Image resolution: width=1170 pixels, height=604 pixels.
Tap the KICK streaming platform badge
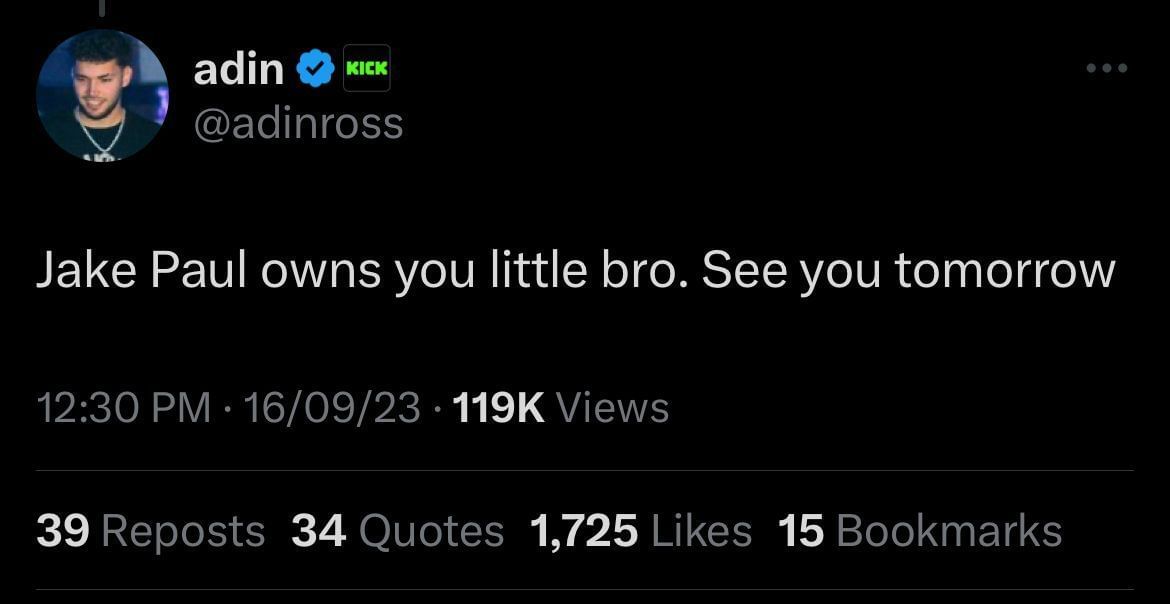[x=368, y=68]
